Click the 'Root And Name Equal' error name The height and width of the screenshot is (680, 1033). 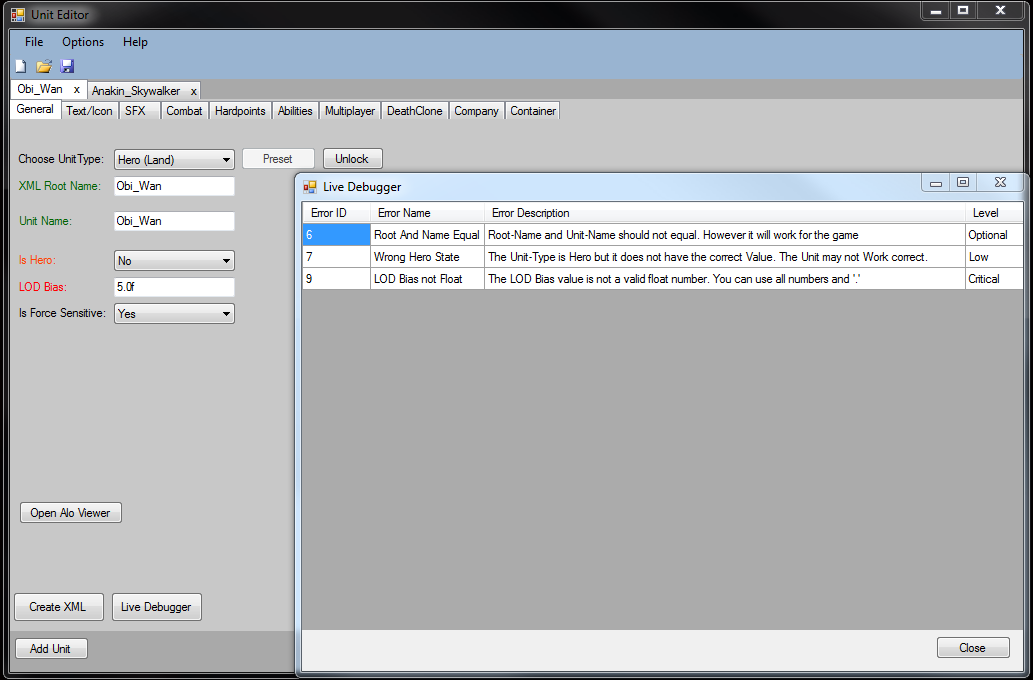(x=427, y=235)
